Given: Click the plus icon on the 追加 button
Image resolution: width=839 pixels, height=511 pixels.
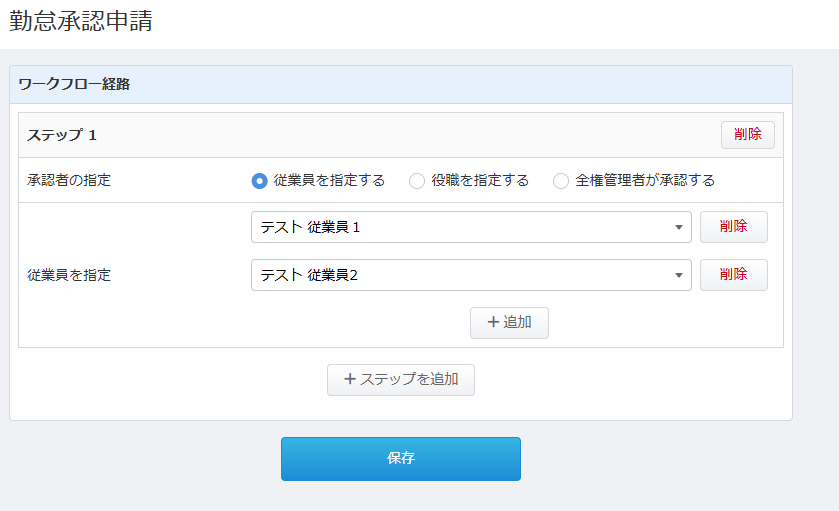Looking at the screenshot, I should pos(493,322).
